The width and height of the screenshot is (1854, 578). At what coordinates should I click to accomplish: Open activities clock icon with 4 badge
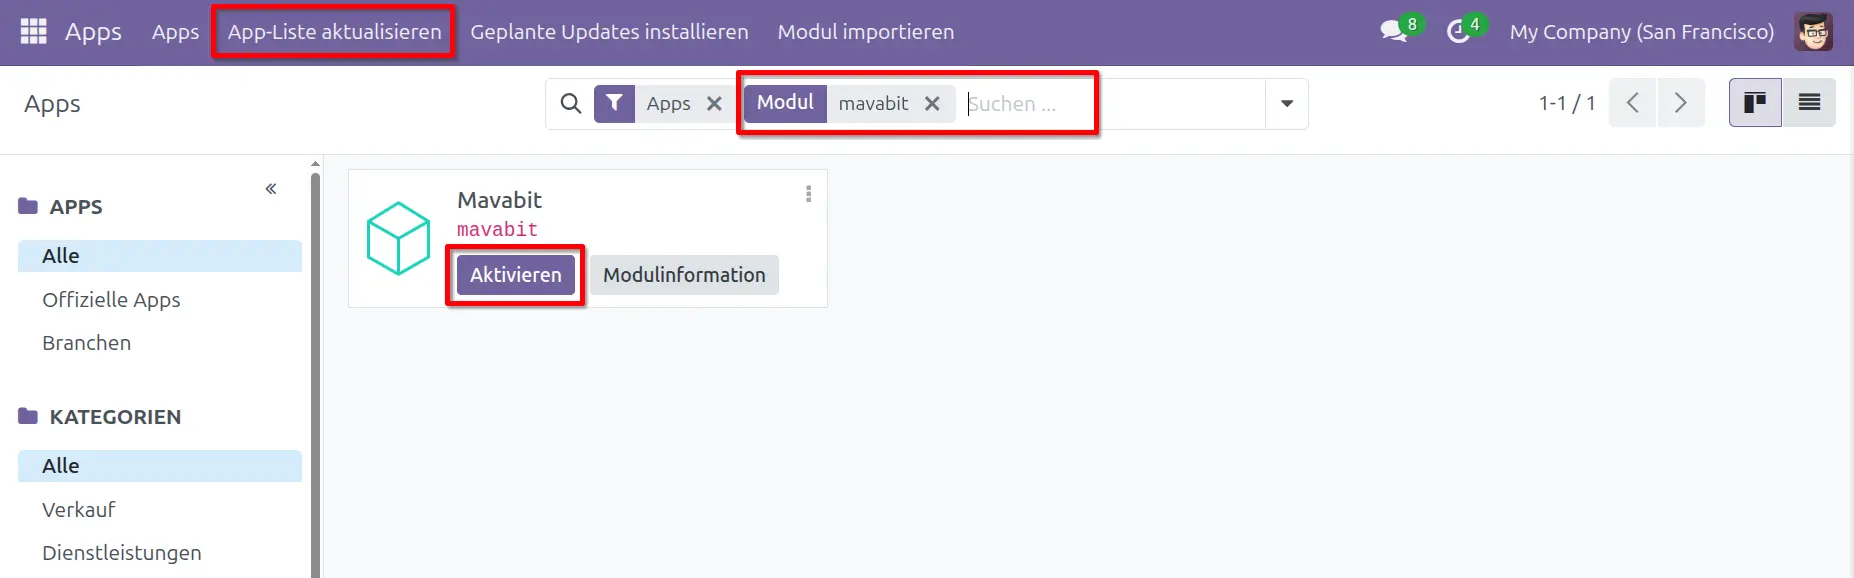pyautogui.click(x=1458, y=32)
